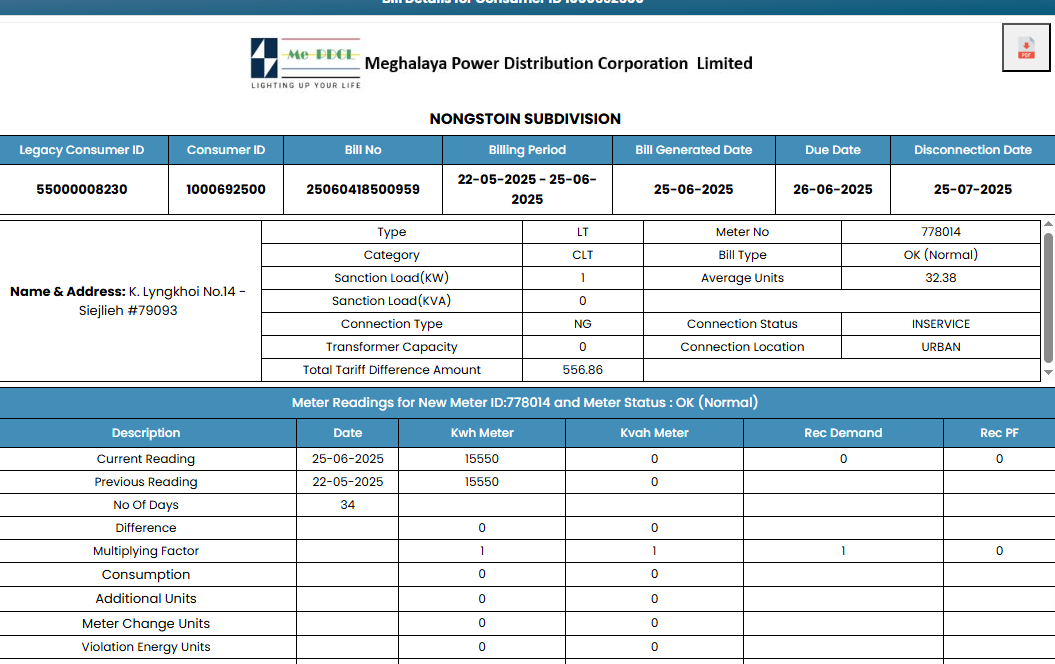Click the details table scroll-down arrow
The image size is (1055, 664).
pyautogui.click(x=1048, y=372)
